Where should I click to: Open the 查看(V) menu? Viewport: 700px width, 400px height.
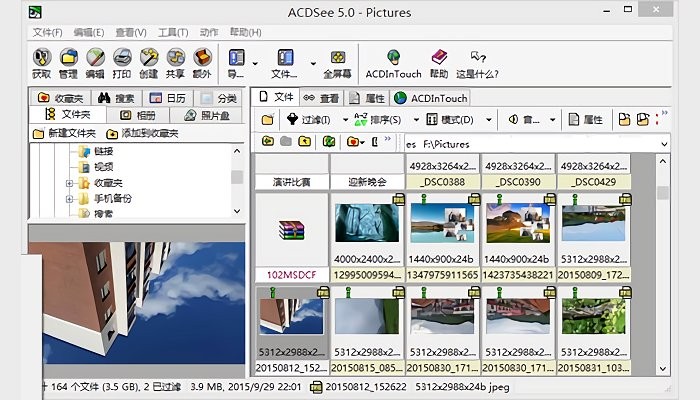pos(131,33)
